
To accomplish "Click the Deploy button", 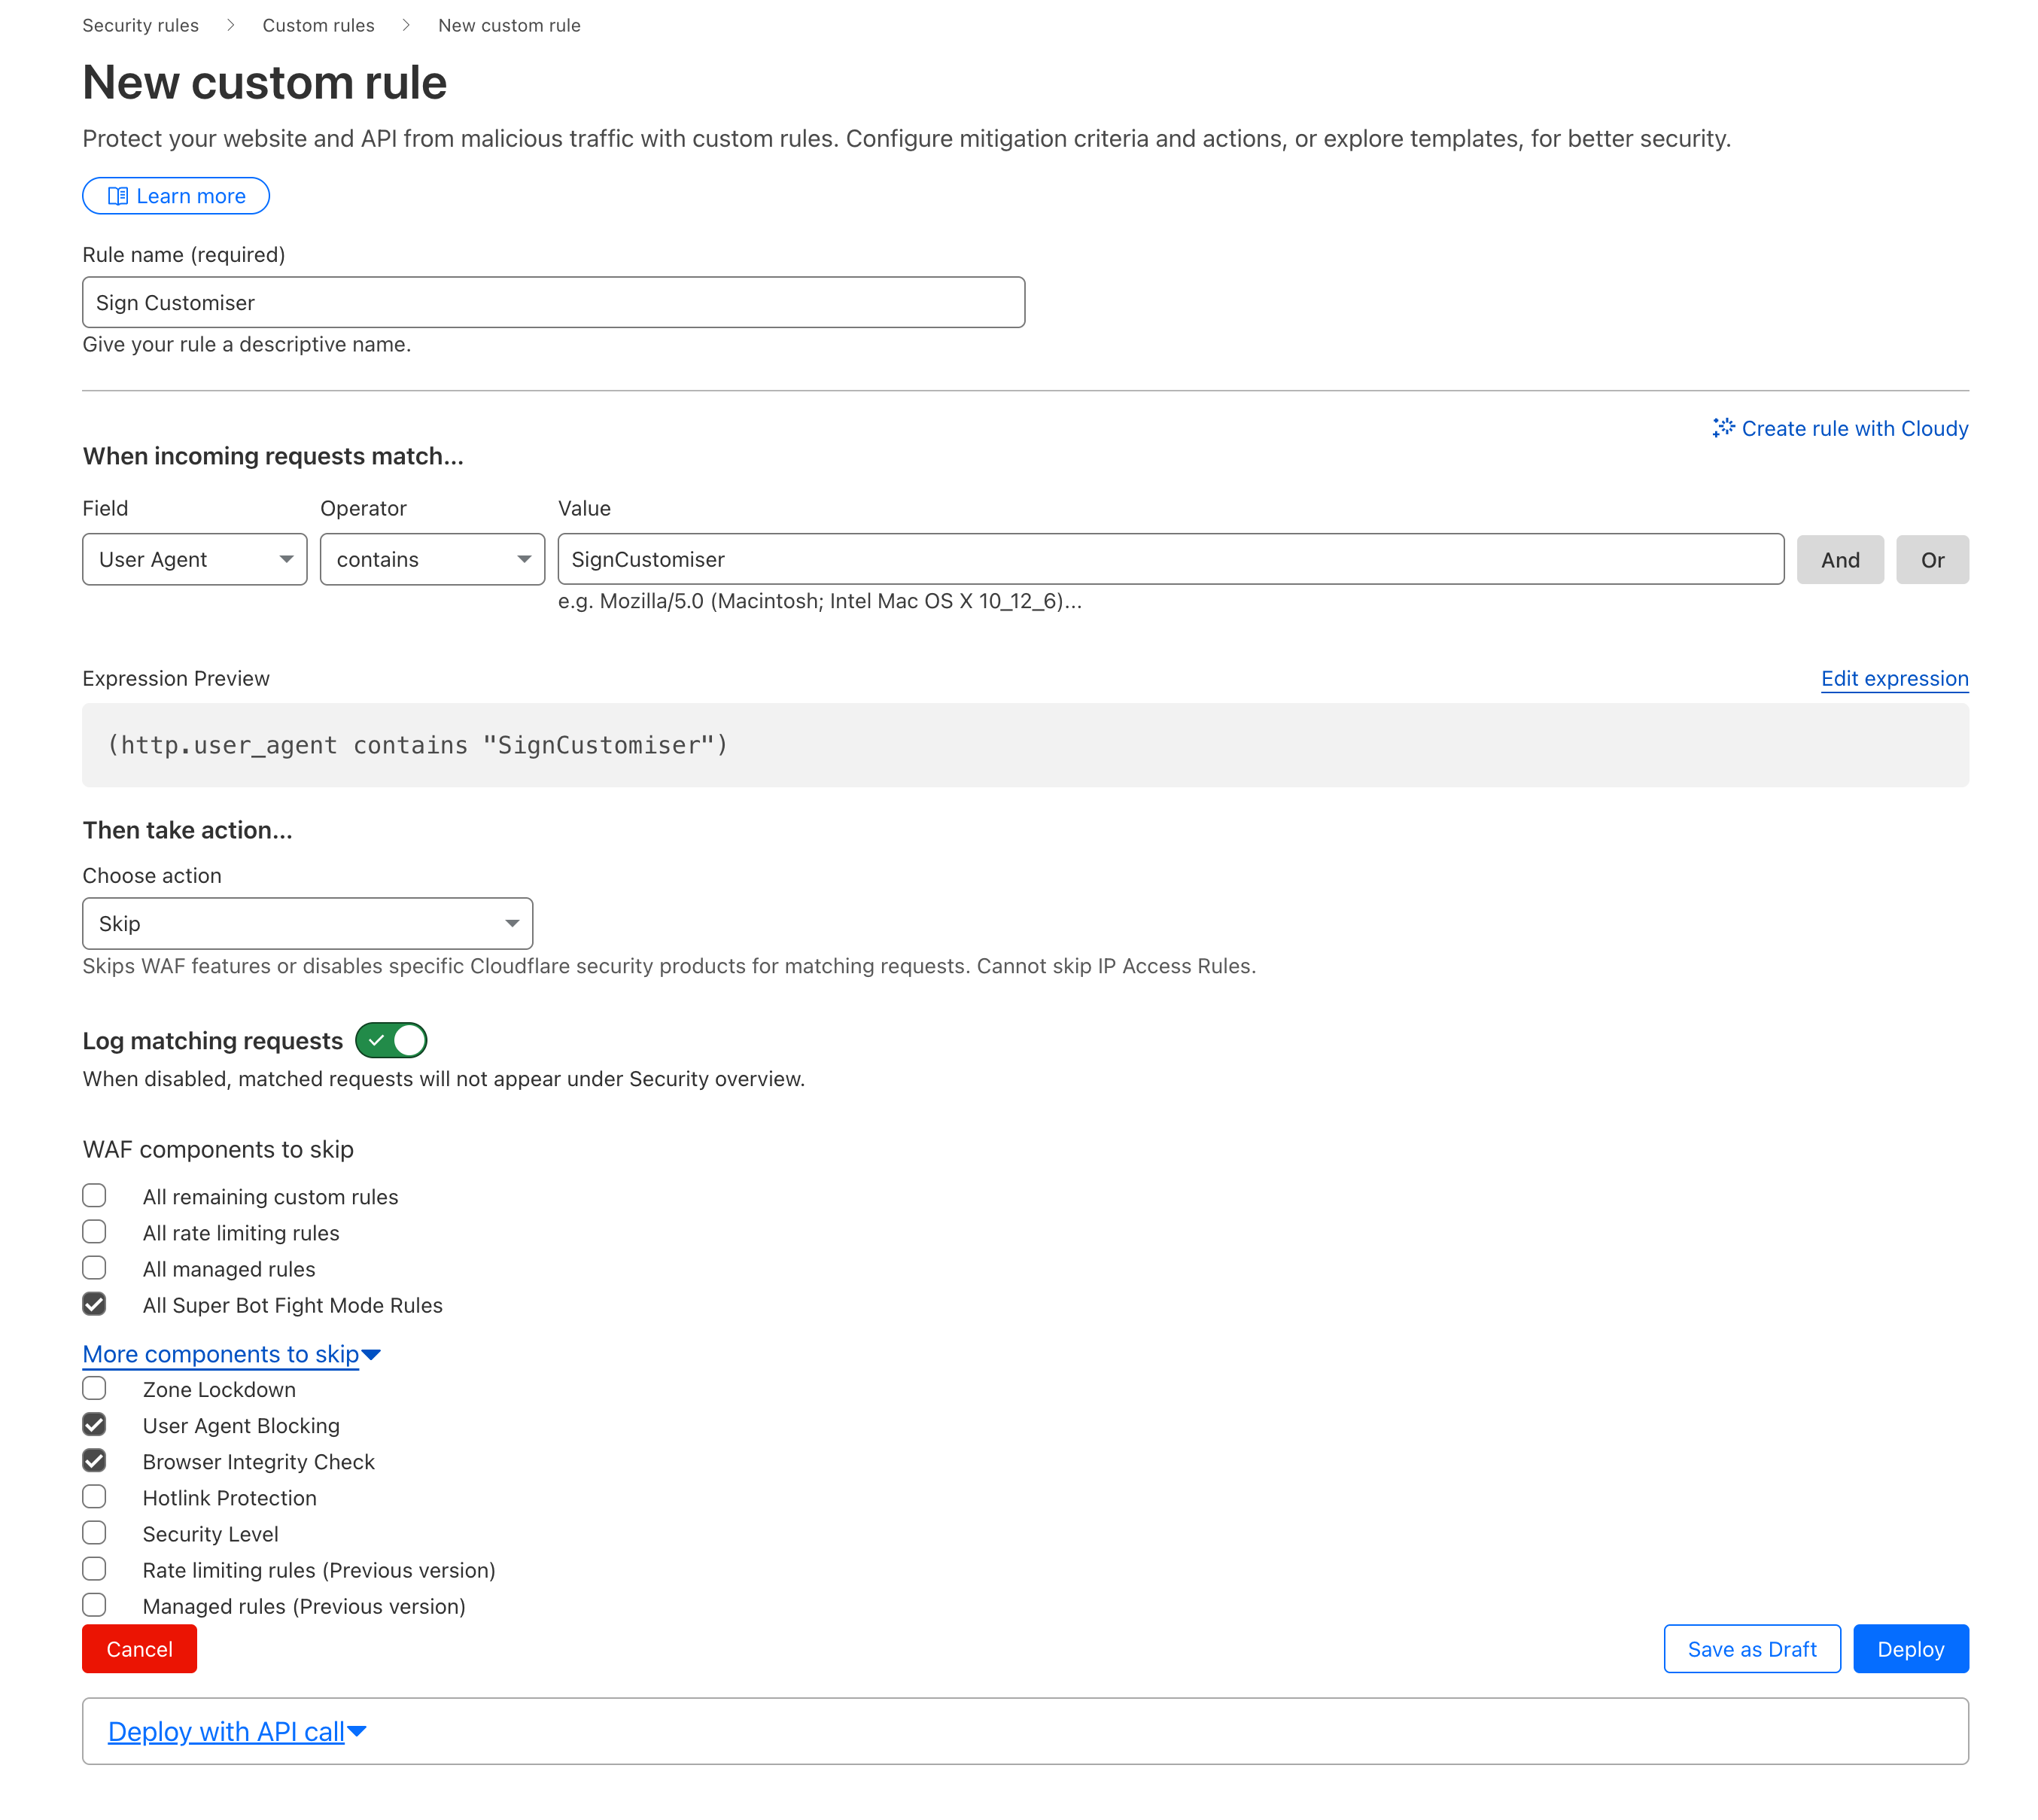I will (x=1909, y=1649).
